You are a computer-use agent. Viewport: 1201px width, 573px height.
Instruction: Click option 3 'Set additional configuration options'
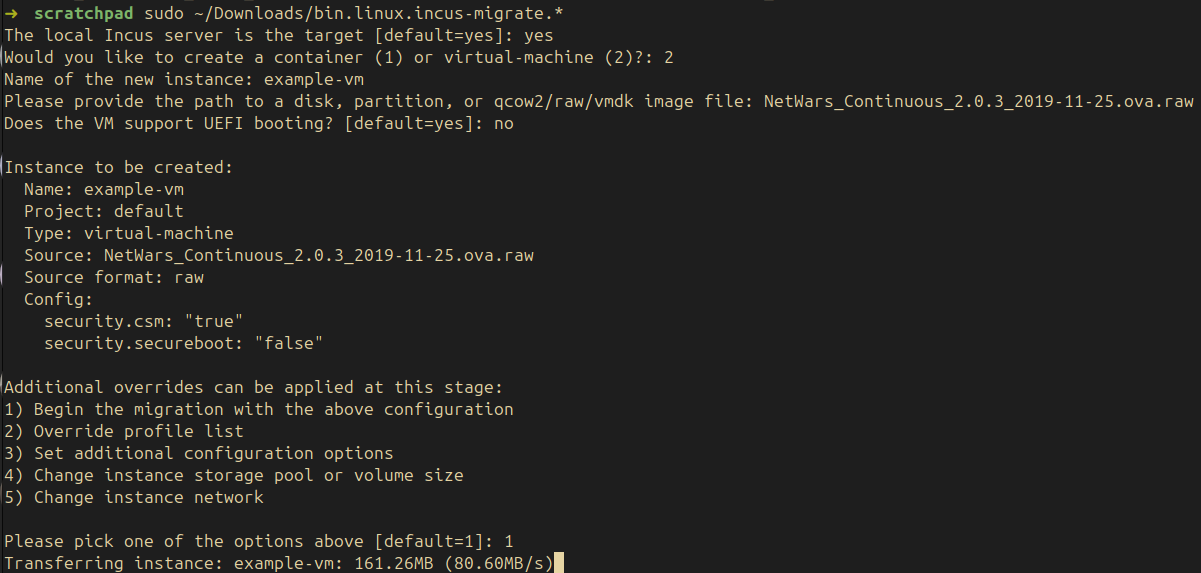tap(198, 454)
